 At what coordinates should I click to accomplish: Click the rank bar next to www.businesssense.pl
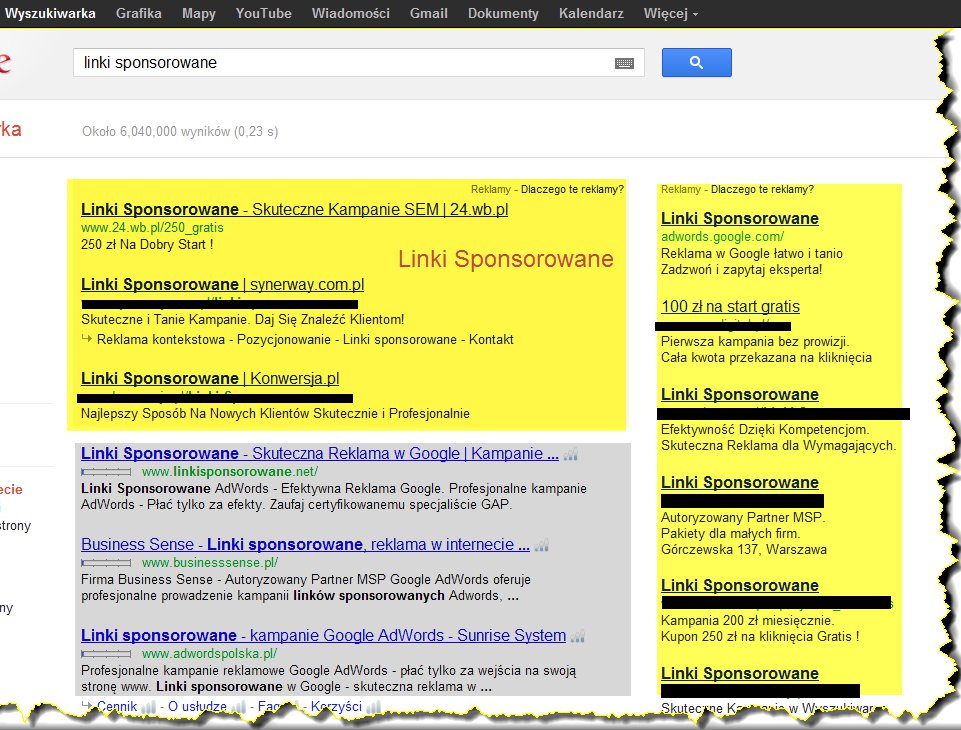pyautogui.click(x=106, y=563)
